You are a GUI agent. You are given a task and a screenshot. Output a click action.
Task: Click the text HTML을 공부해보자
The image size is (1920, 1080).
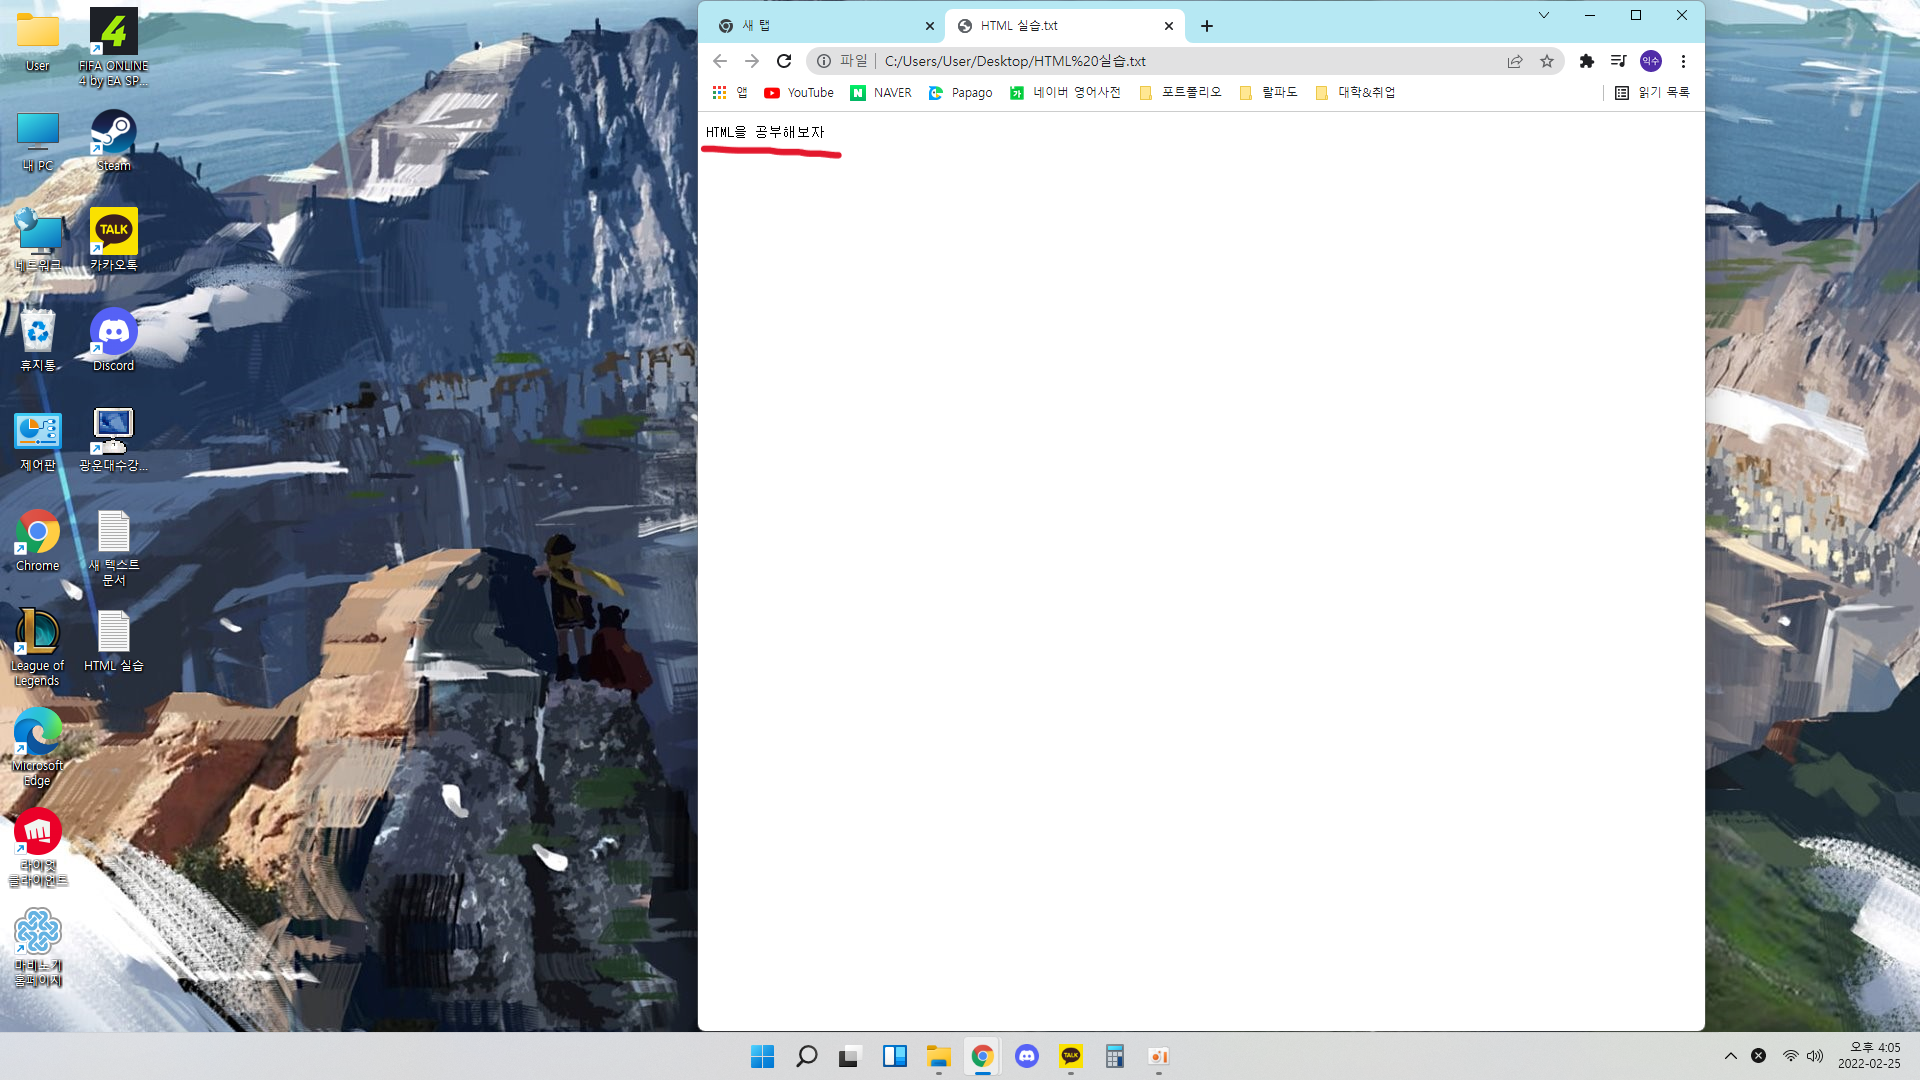[765, 132]
